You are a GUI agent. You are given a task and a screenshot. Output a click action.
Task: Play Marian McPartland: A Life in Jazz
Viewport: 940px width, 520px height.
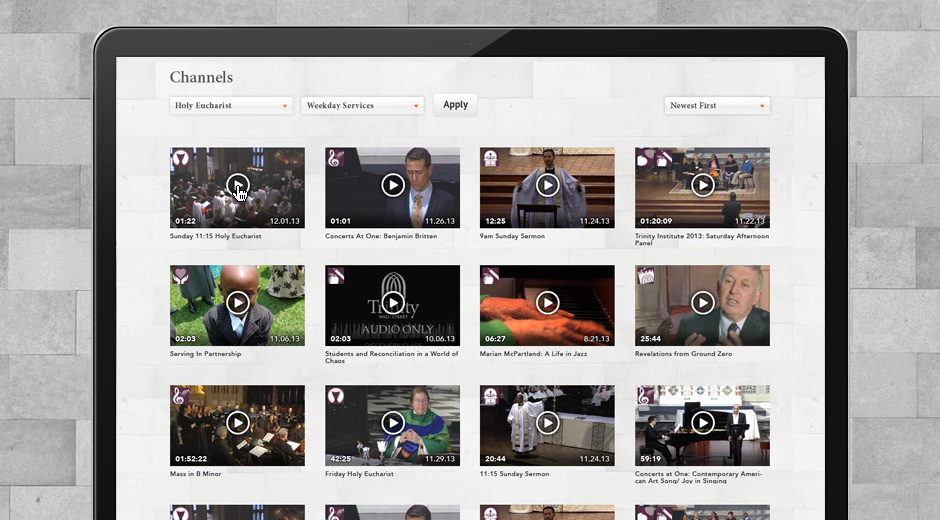(x=547, y=302)
